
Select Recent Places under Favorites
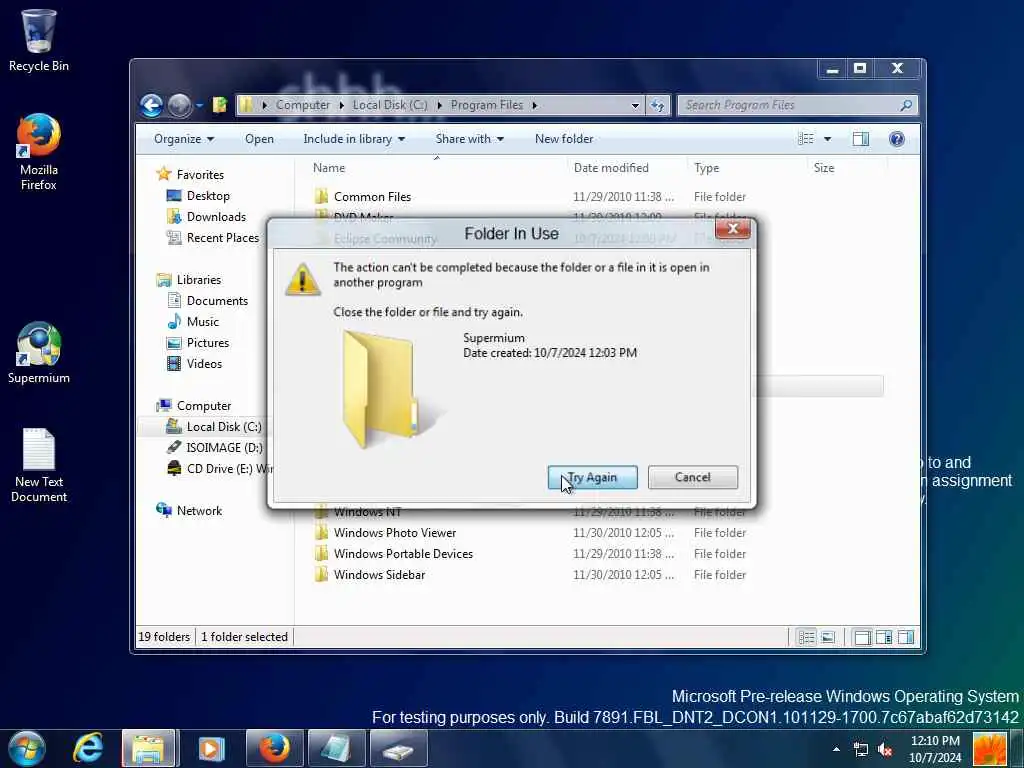click(213, 238)
